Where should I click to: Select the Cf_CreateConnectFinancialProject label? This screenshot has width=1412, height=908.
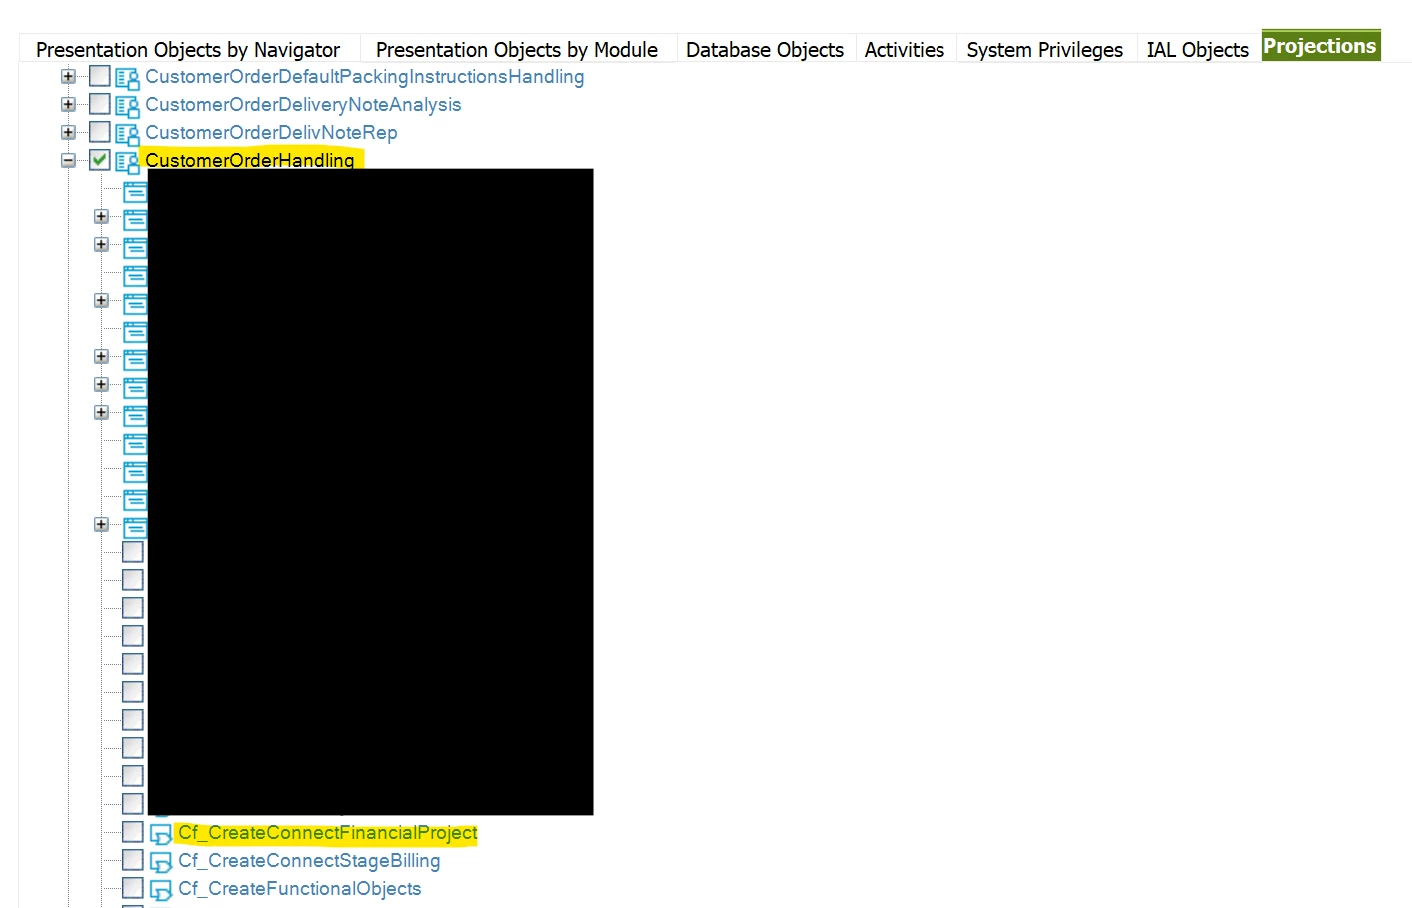tap(328, 833)
